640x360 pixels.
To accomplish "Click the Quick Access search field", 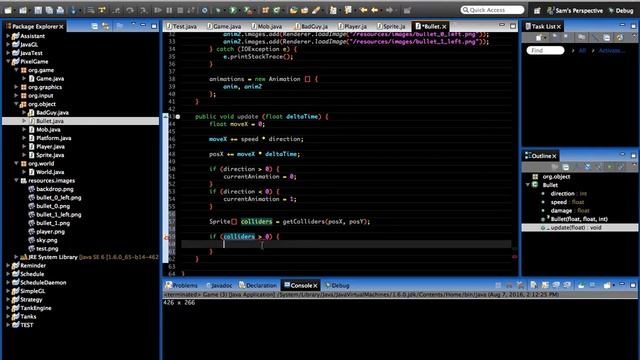I will click(492, 10).
